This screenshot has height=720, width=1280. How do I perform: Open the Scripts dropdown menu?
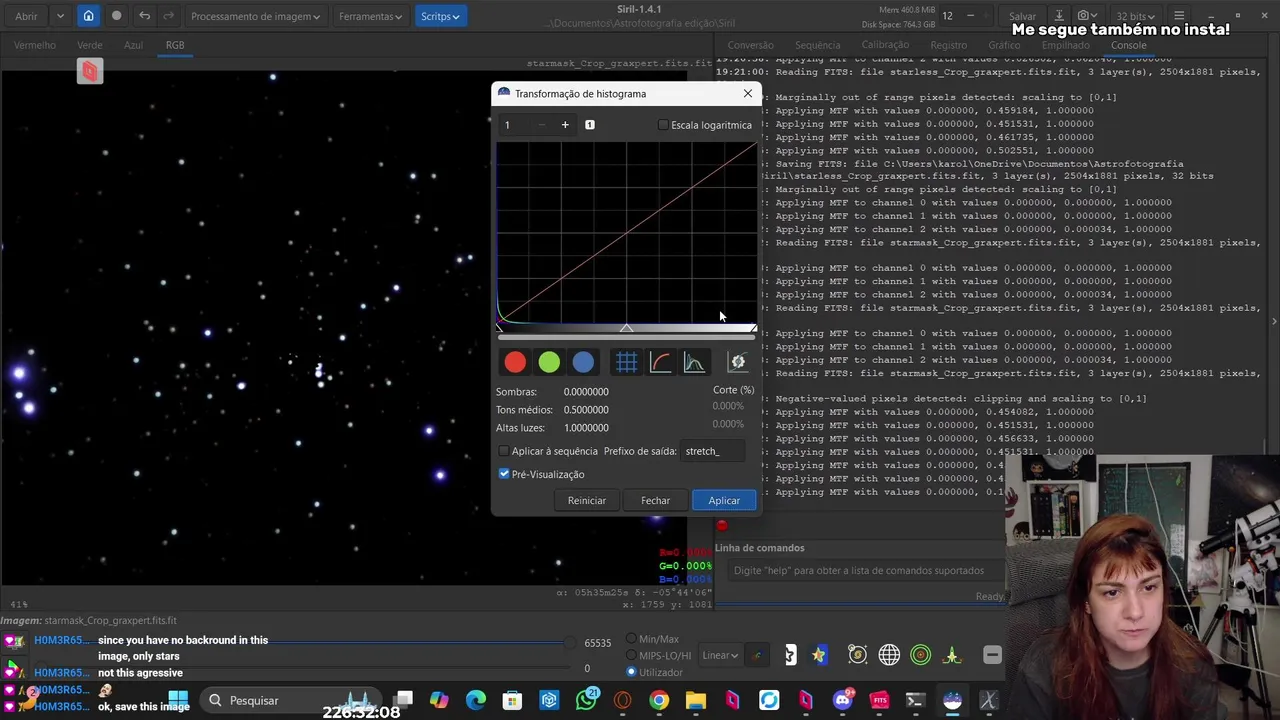(x=440, y=16)
